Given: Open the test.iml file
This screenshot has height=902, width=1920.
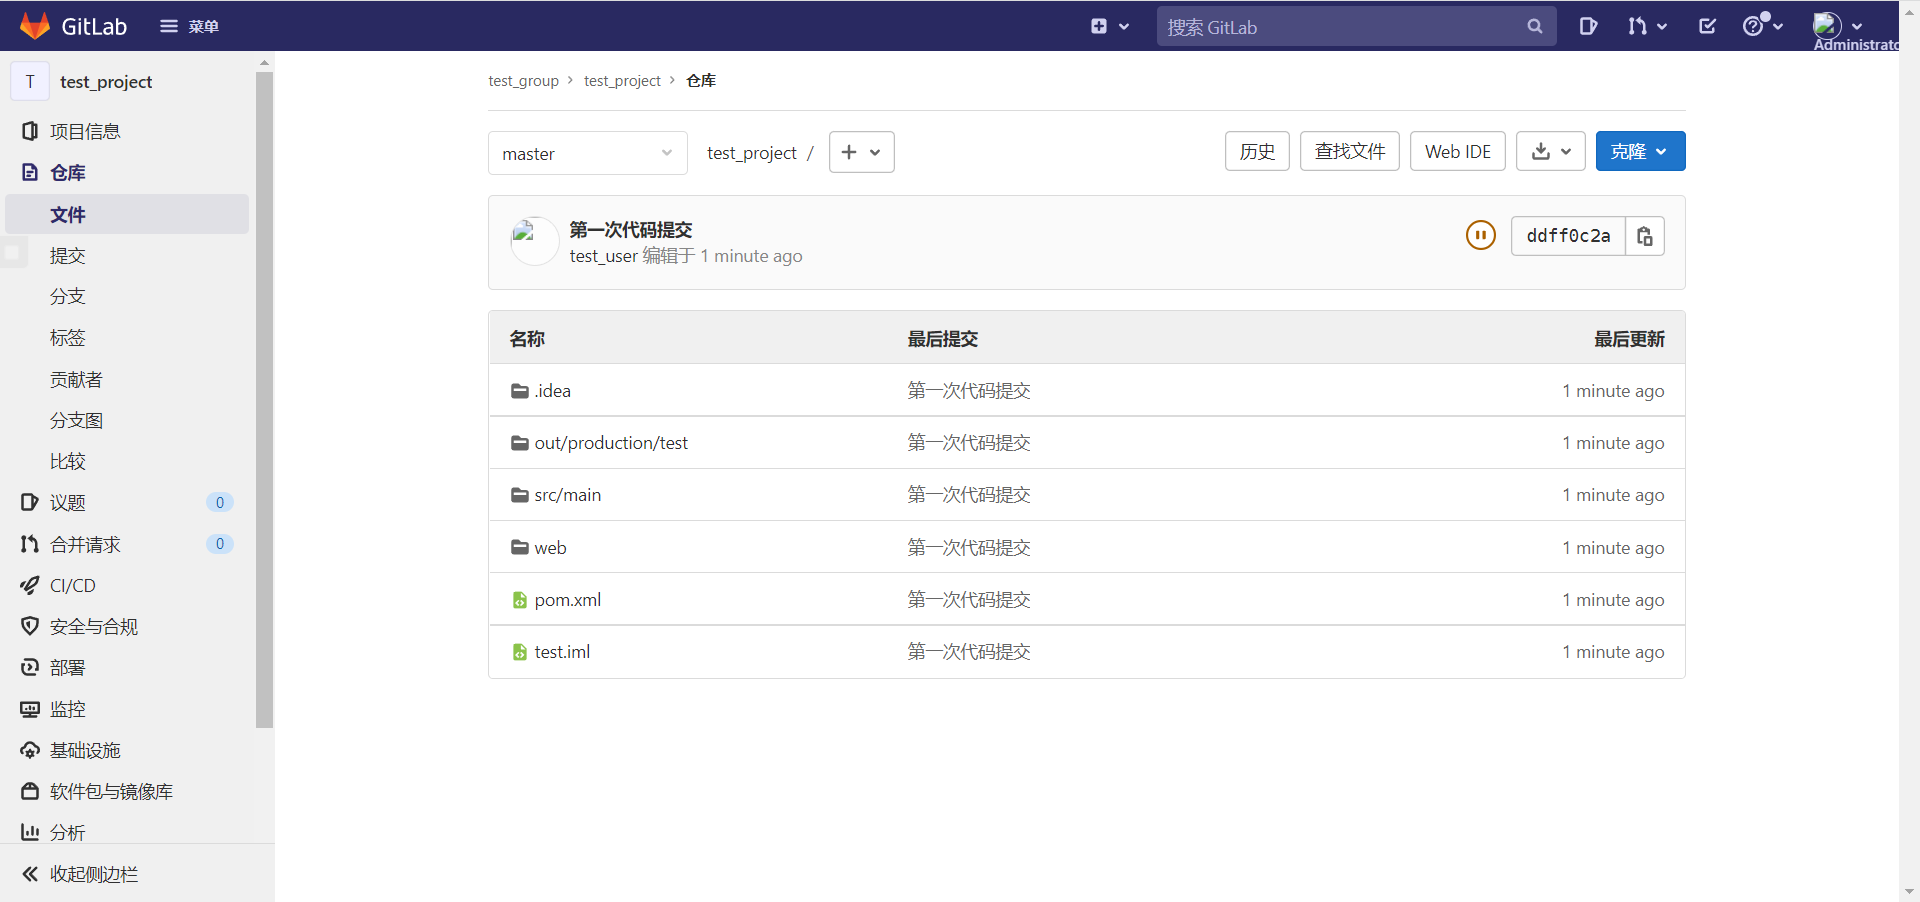Looking at the screenshot, I should pyautogui.click(x=562, y=652).
